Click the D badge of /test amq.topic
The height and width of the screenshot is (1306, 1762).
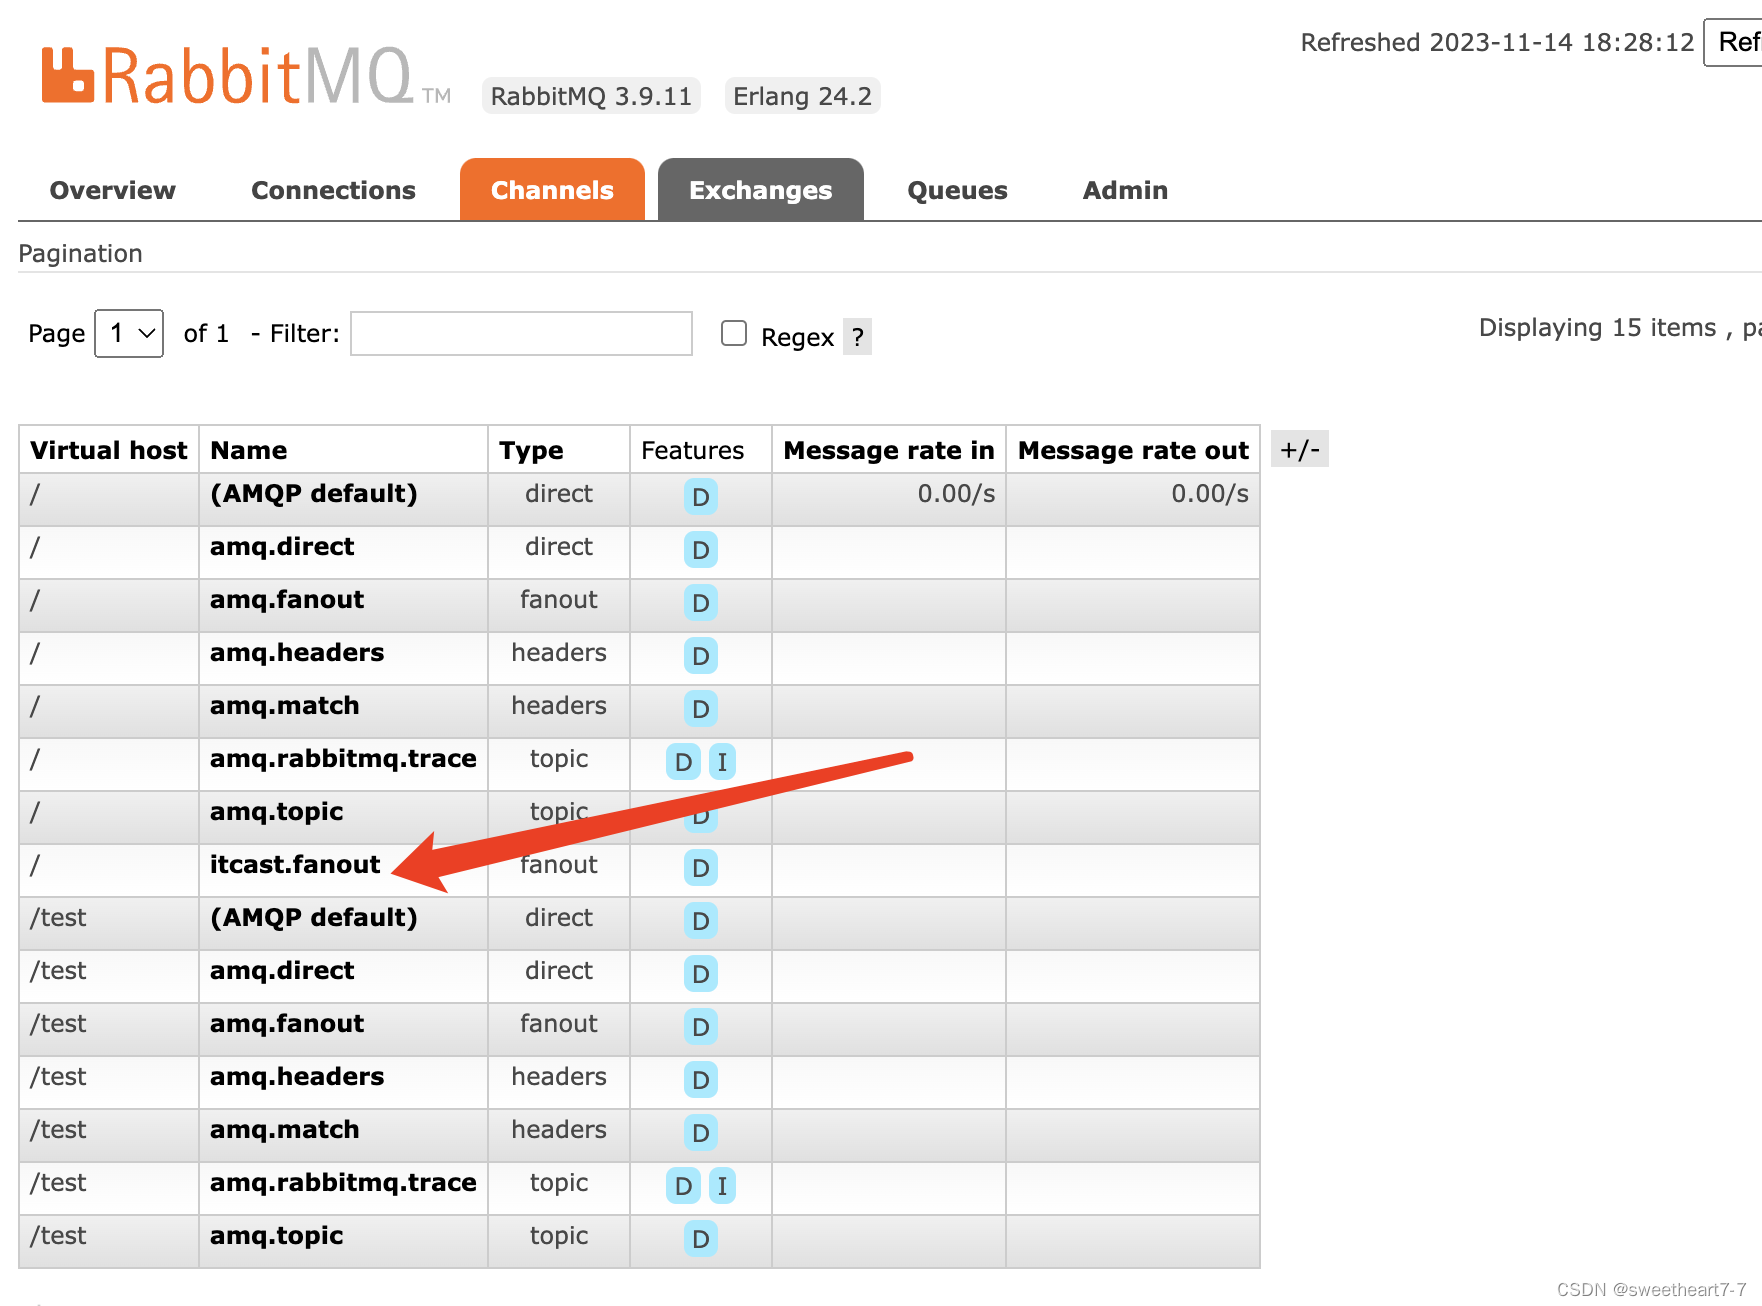point(701,1239)
